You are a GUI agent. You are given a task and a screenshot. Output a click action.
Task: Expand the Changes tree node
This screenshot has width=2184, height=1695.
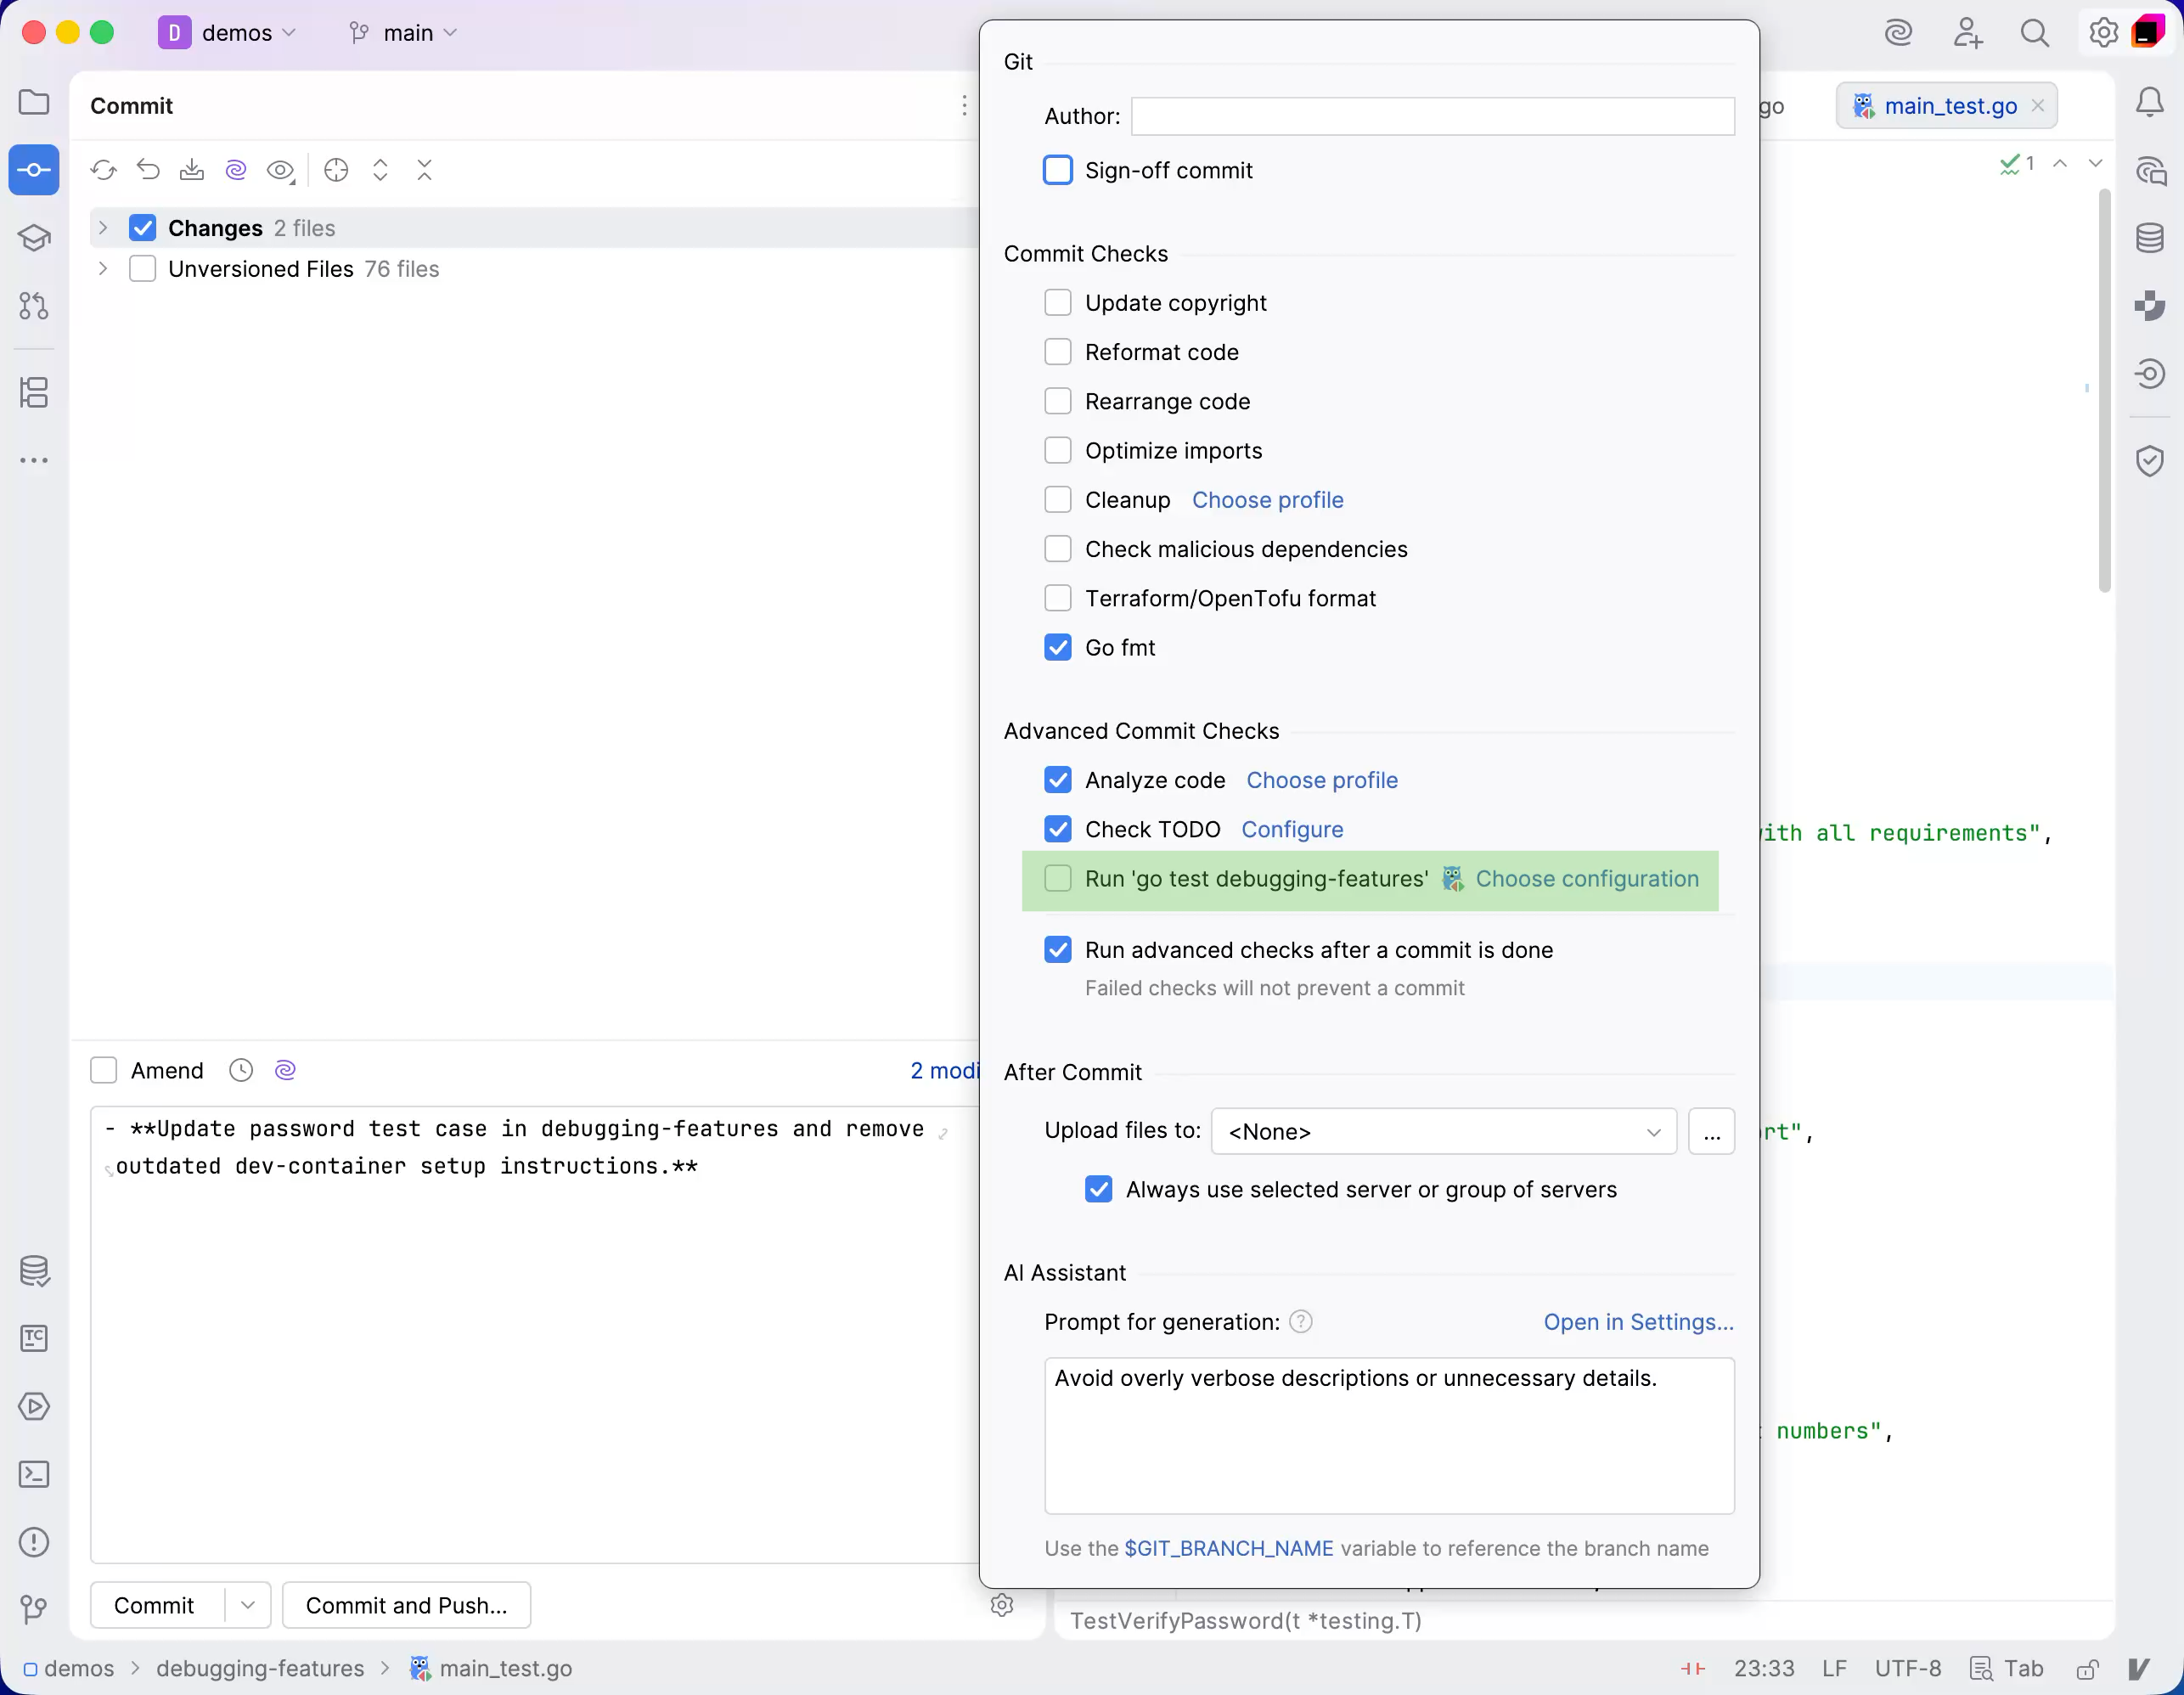(103, 228)
